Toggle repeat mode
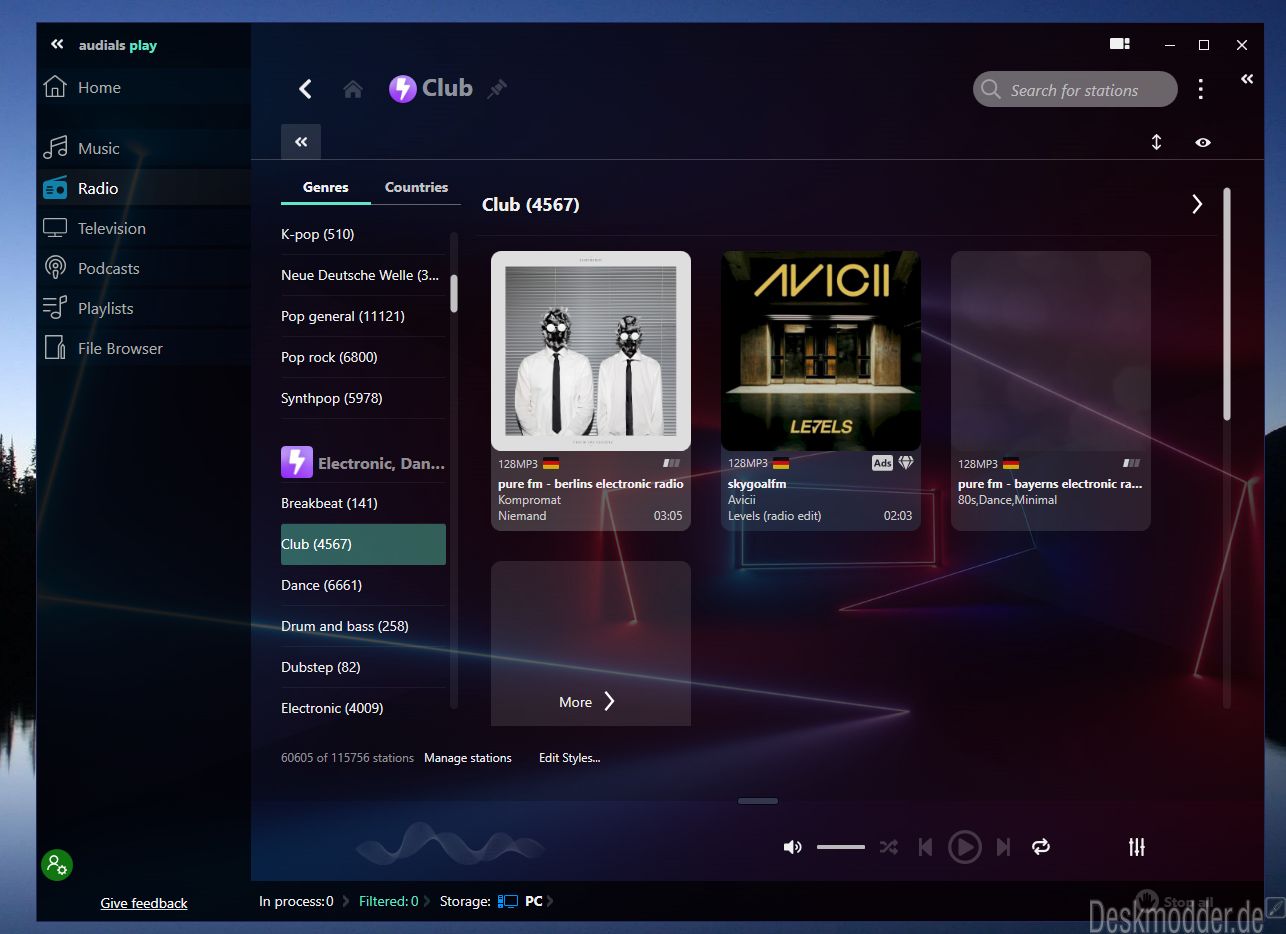Image resolution: width=1286 pixels, height=934 pixels. [x=1041, y=847]
